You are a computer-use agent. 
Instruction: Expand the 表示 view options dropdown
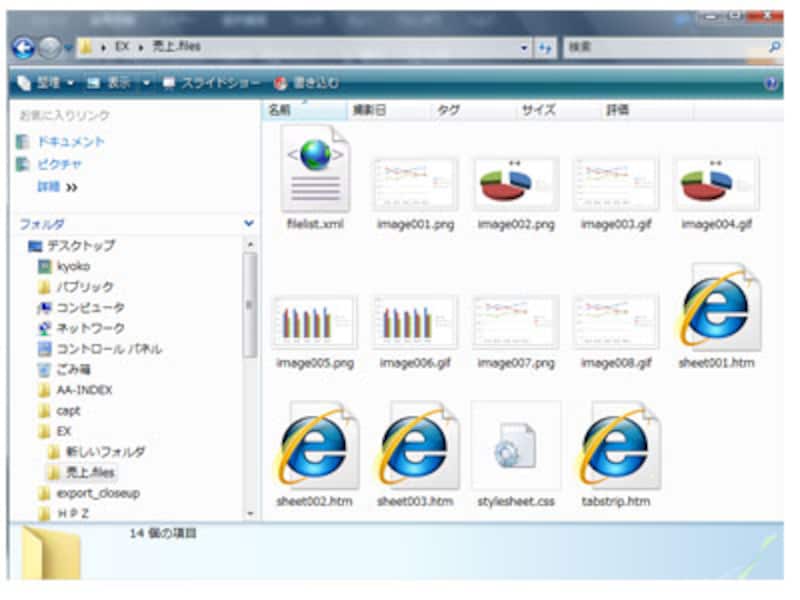pyautogui.click(x=146, y=82)
